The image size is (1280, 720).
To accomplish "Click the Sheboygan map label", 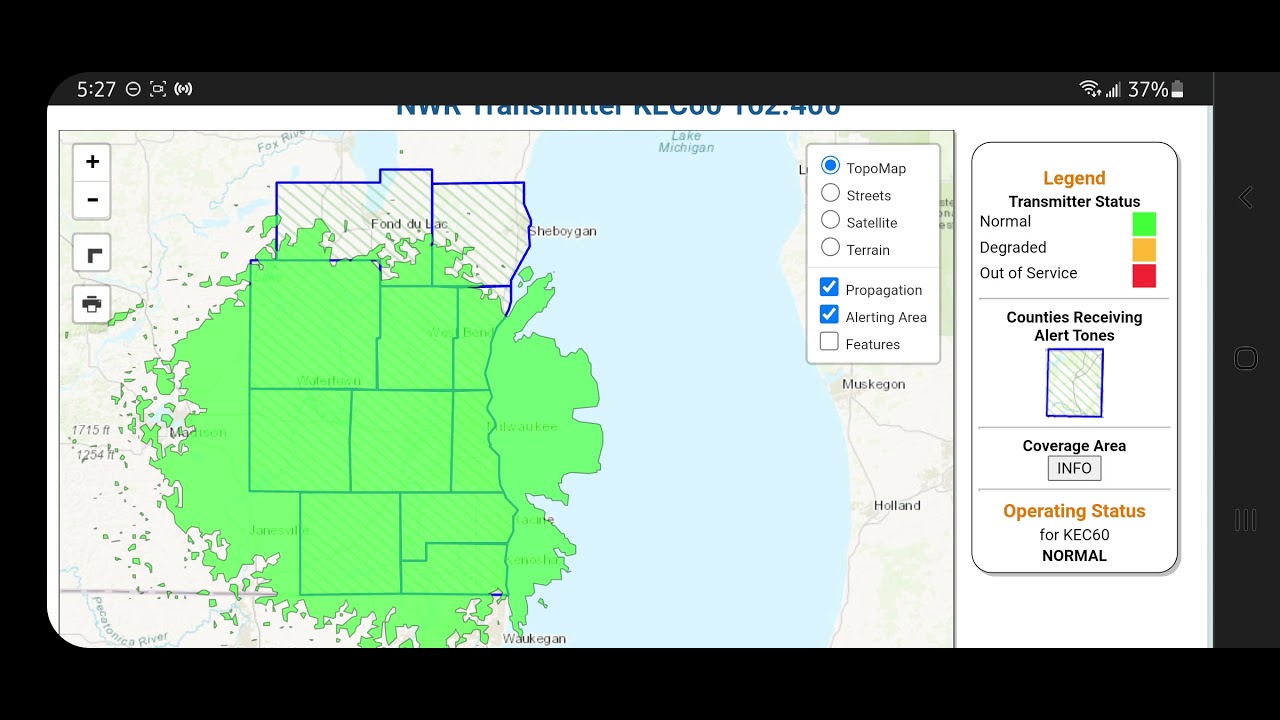I will (x=562, y=231).
